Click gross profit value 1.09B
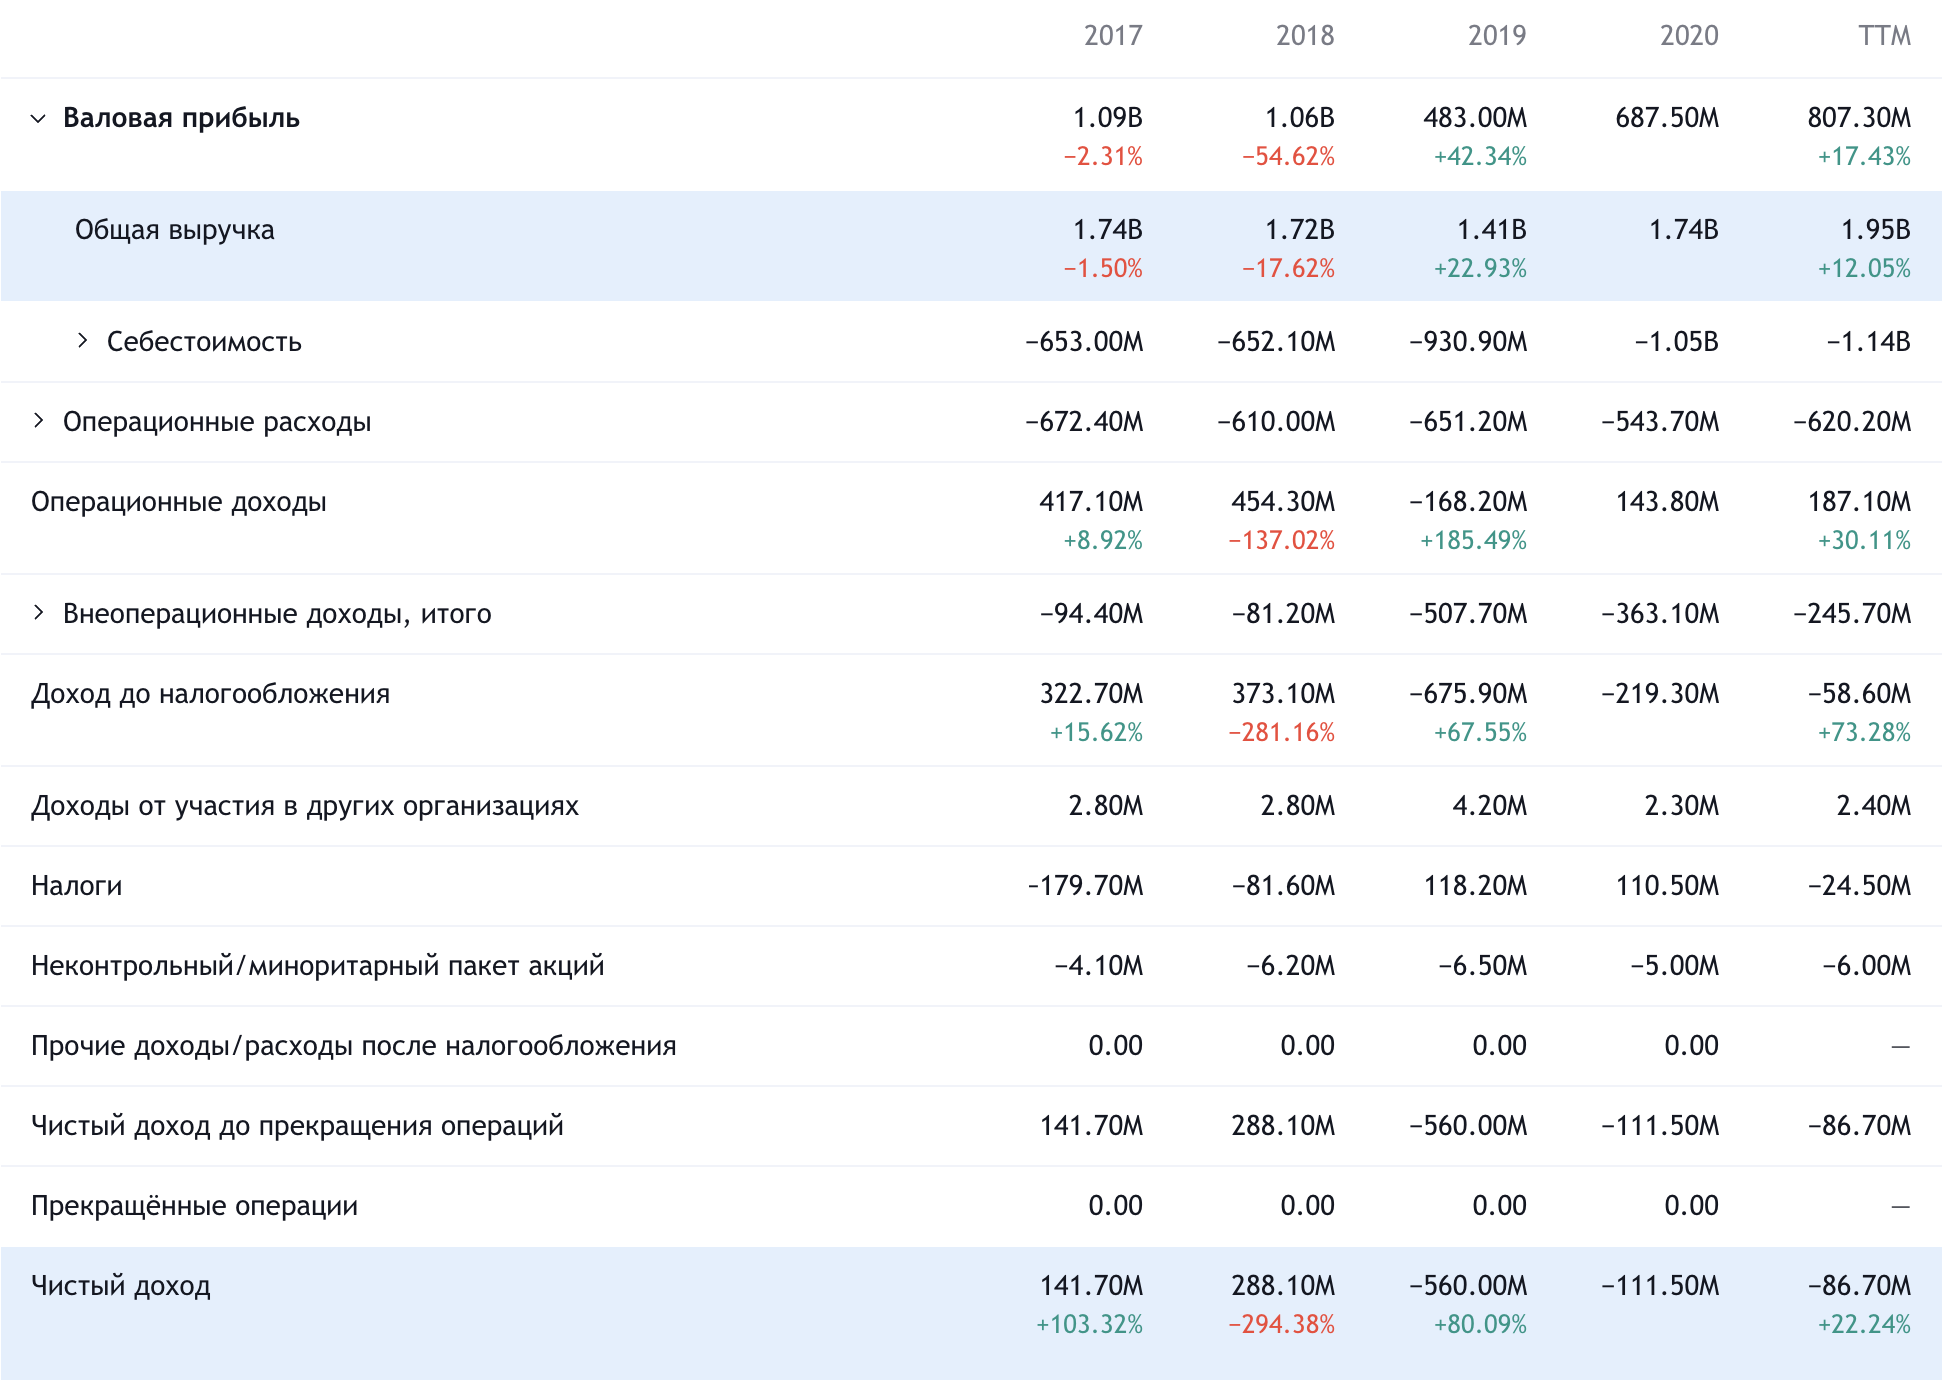The image size is (1946, 1380). click(x=1108, y=118)
